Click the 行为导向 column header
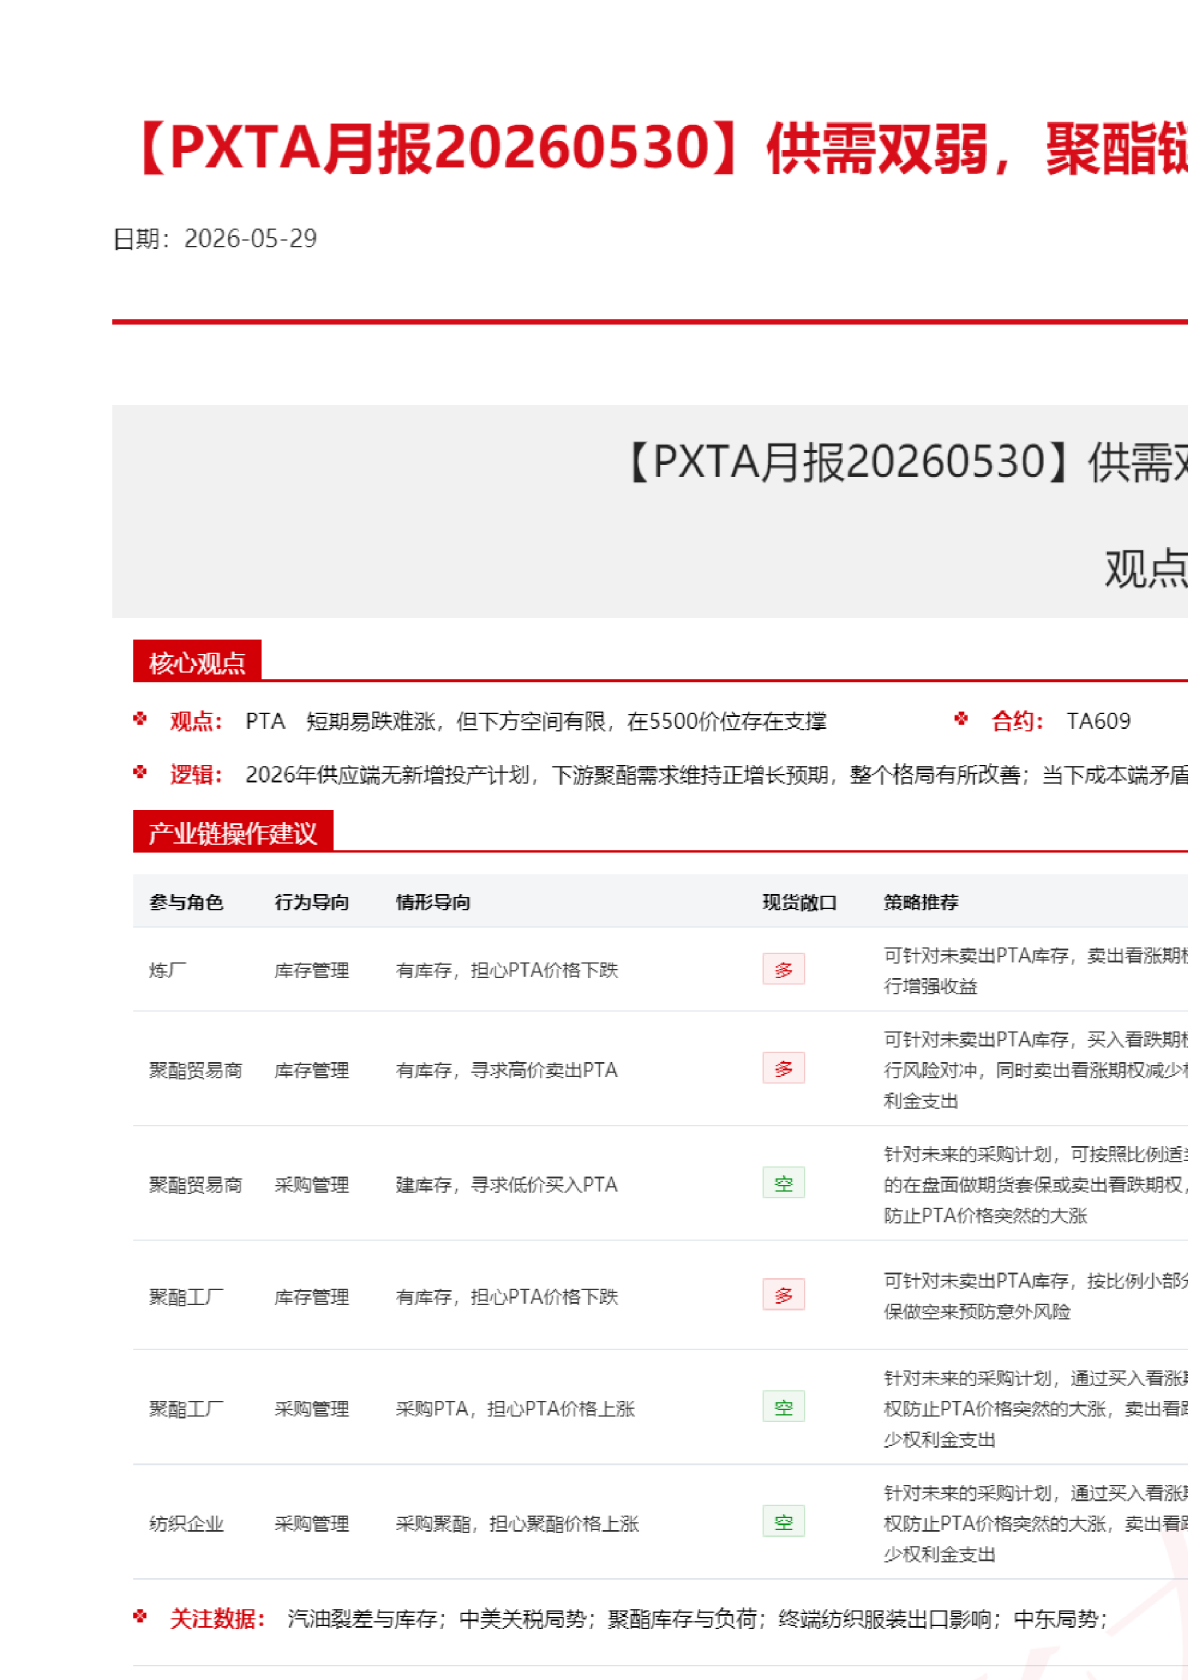 (312, 902)
